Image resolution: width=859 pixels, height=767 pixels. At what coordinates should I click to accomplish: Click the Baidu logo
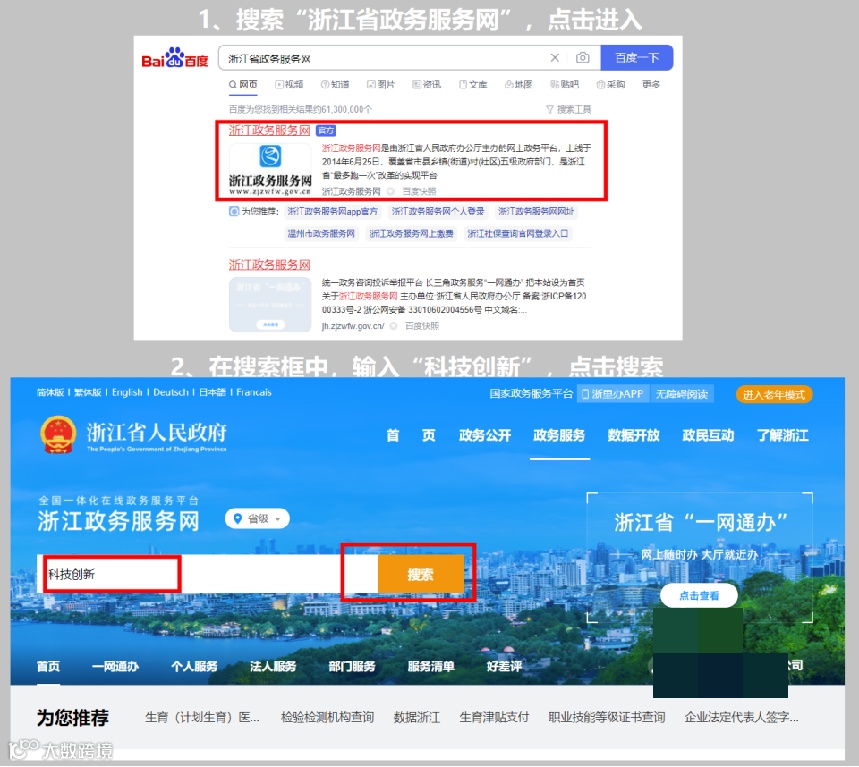coord(175,58)
